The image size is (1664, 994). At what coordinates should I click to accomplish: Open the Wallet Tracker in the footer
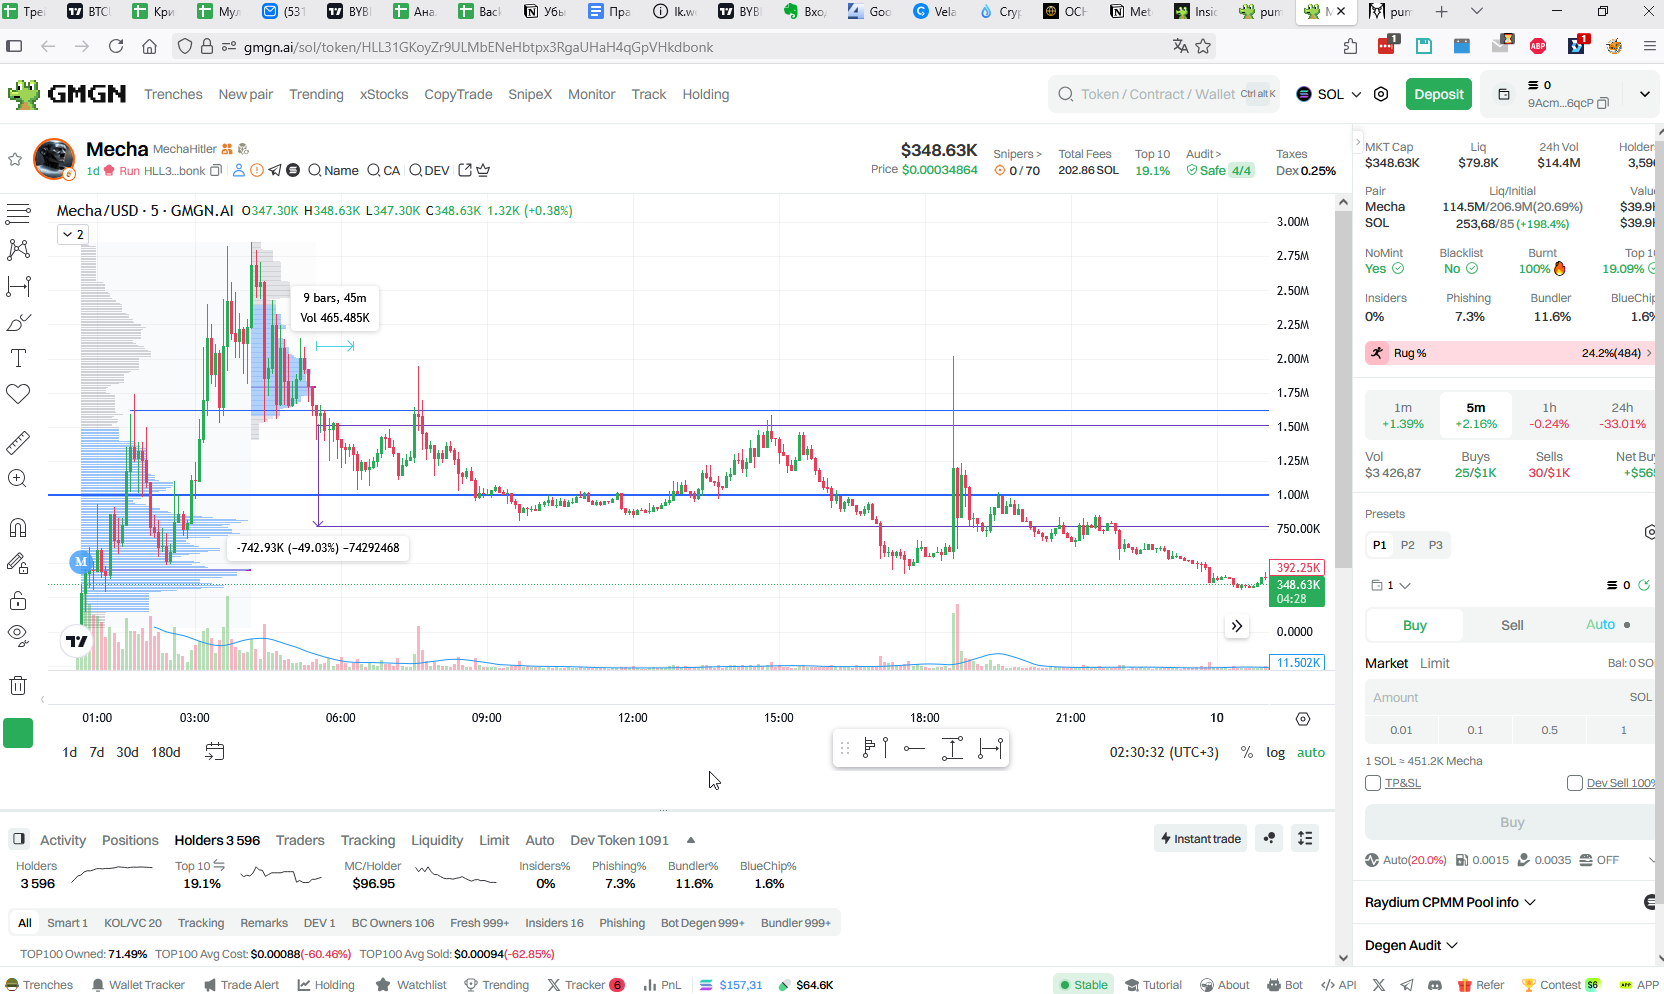point(138,985)
